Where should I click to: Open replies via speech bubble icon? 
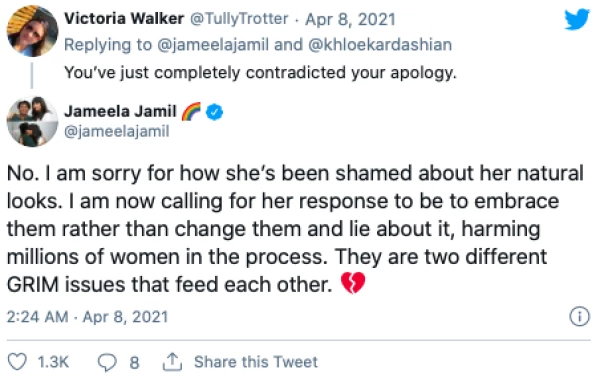[107, 362]
